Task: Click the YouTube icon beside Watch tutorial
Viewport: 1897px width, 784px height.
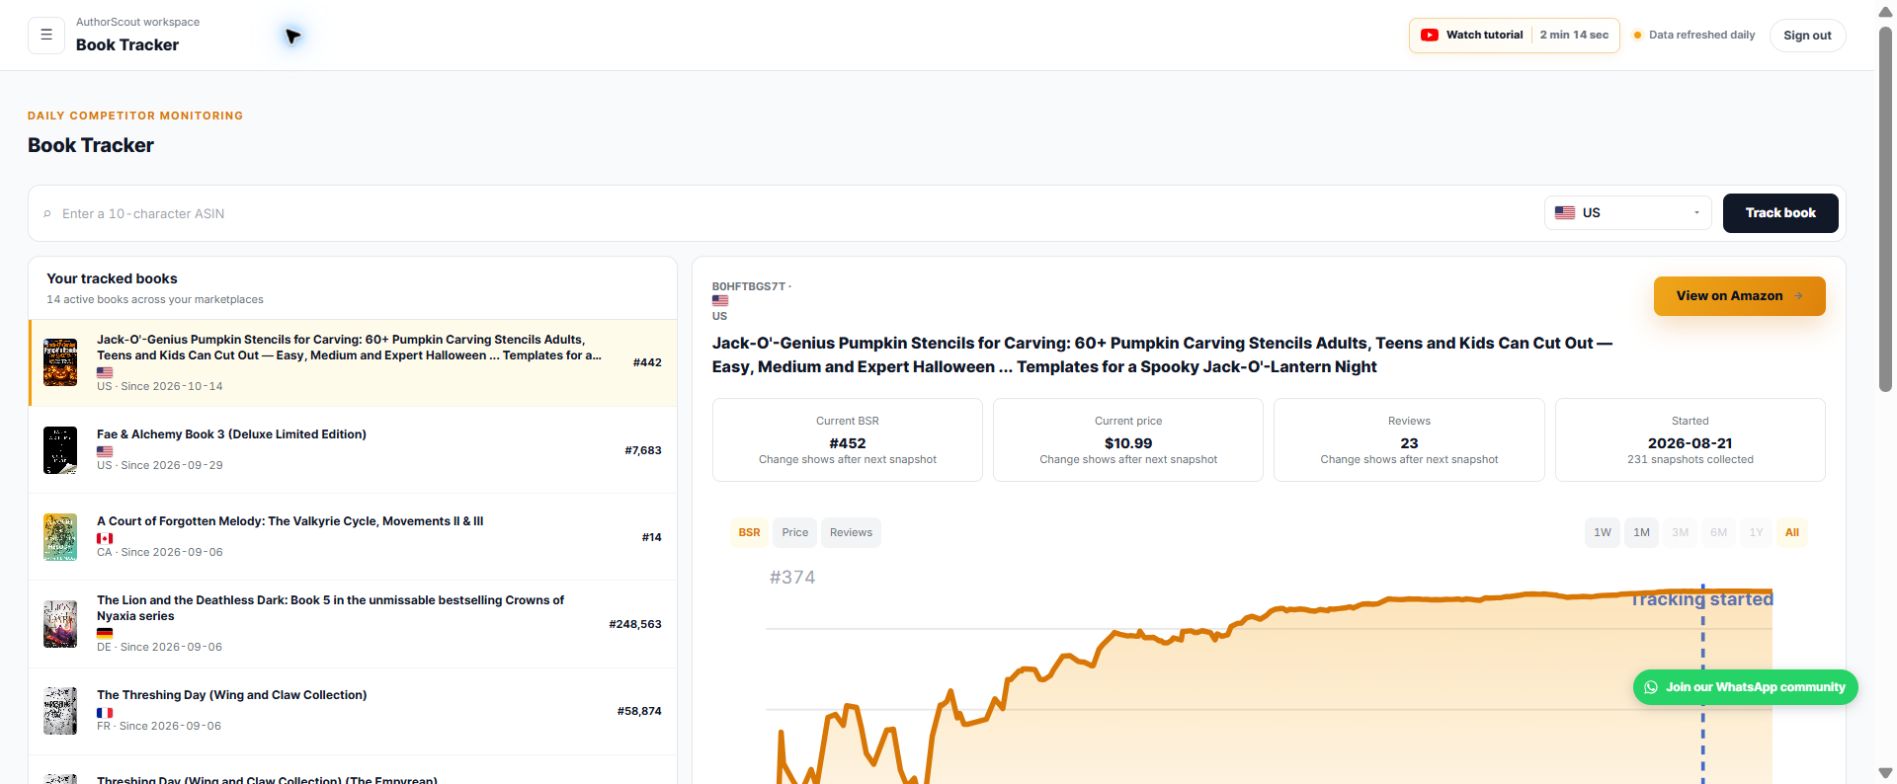Action: (x=1429, y=35)
